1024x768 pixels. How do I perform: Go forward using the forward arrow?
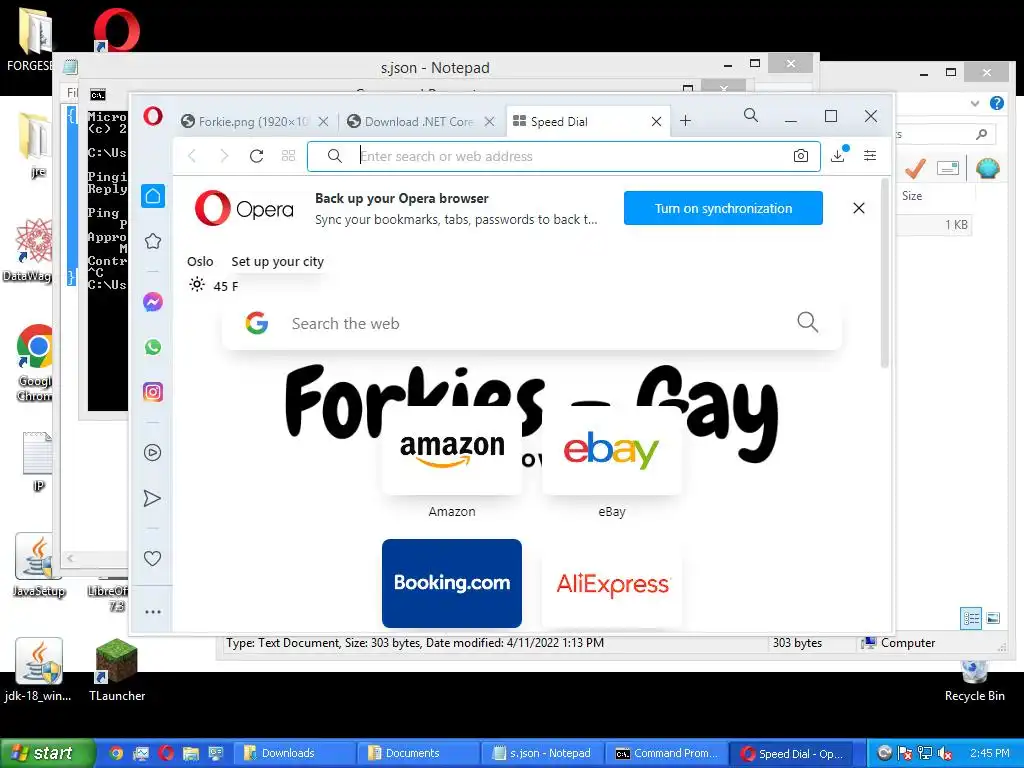point(224,156)
